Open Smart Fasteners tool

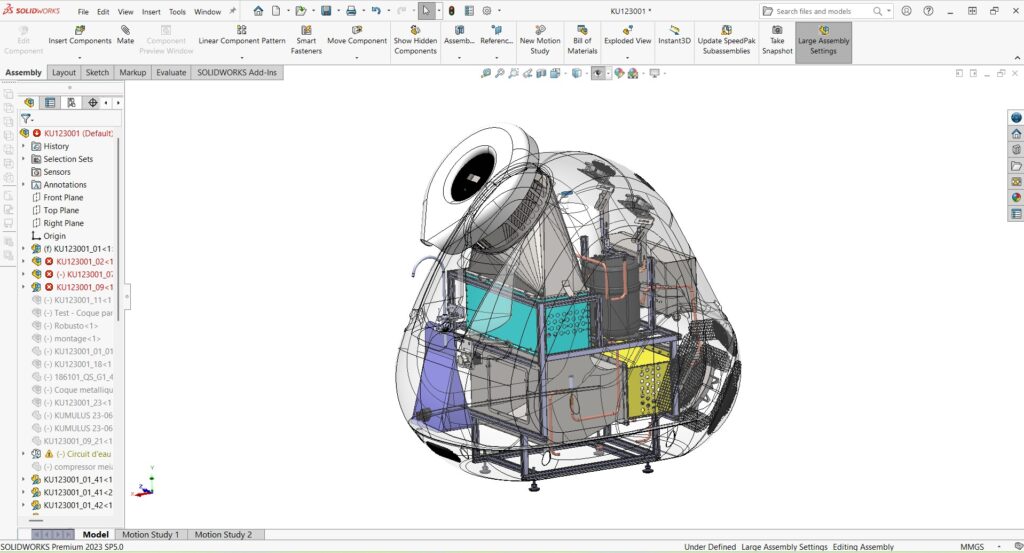click(306, 40)
